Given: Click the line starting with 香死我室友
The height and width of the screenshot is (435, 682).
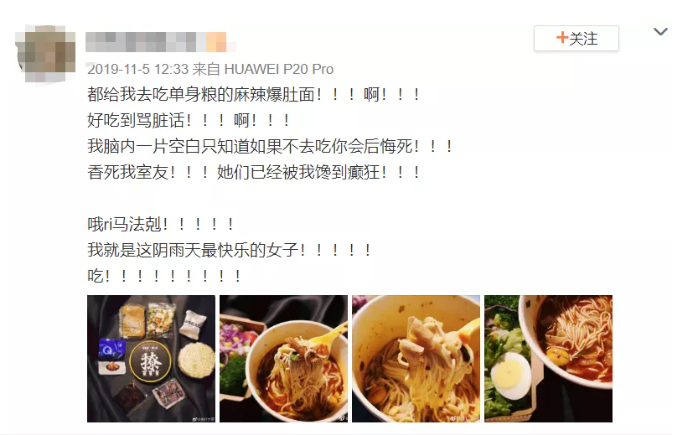Looking at the screenshot, I should pos(254,173).
